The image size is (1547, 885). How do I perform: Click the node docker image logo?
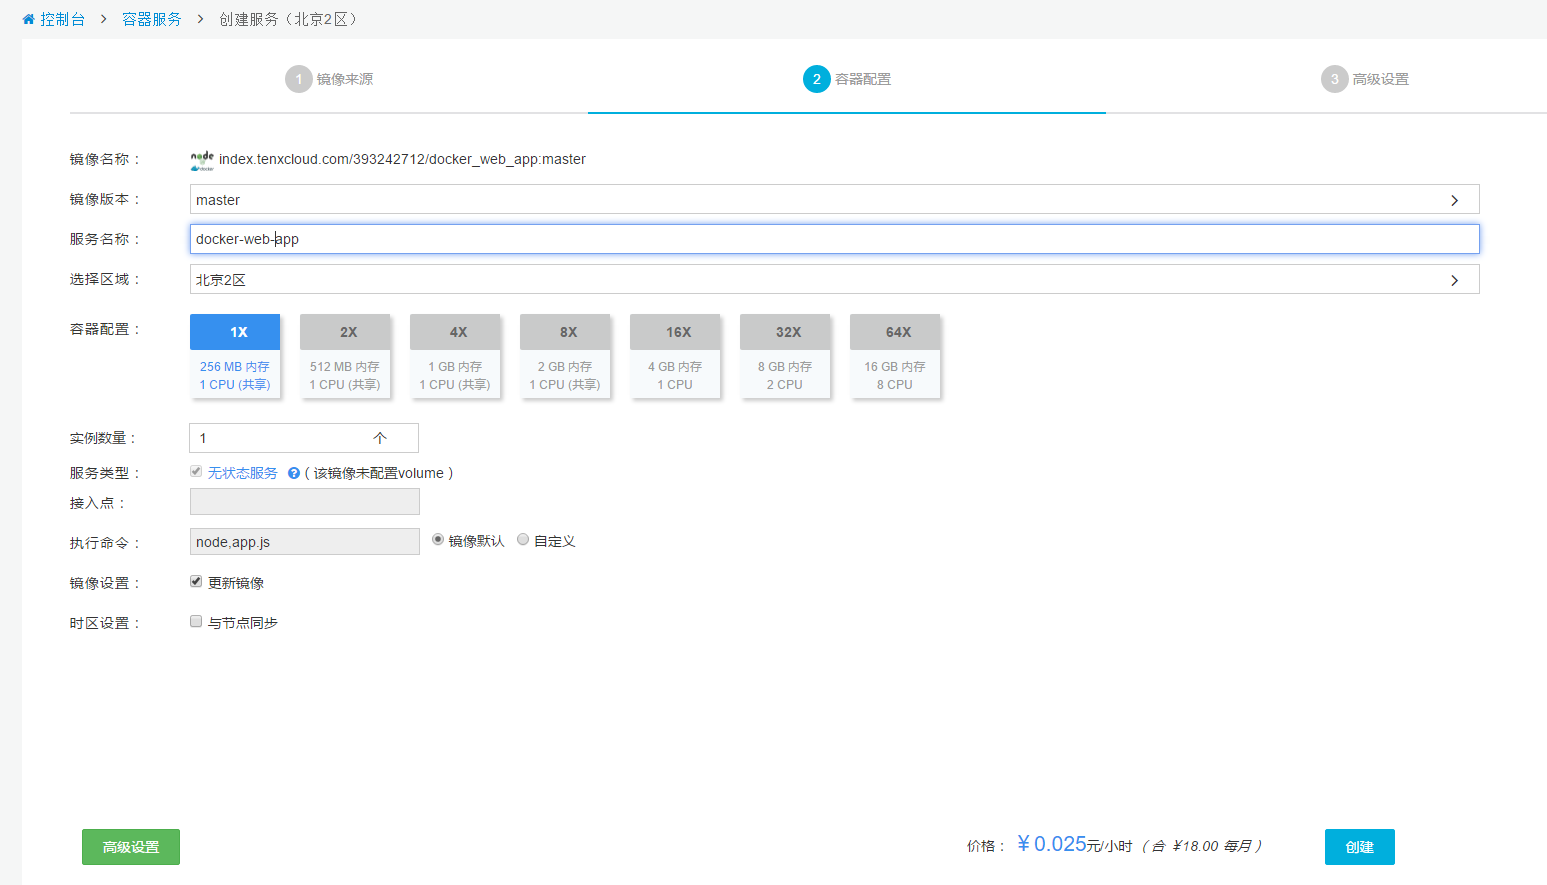[x=202, y=160]
